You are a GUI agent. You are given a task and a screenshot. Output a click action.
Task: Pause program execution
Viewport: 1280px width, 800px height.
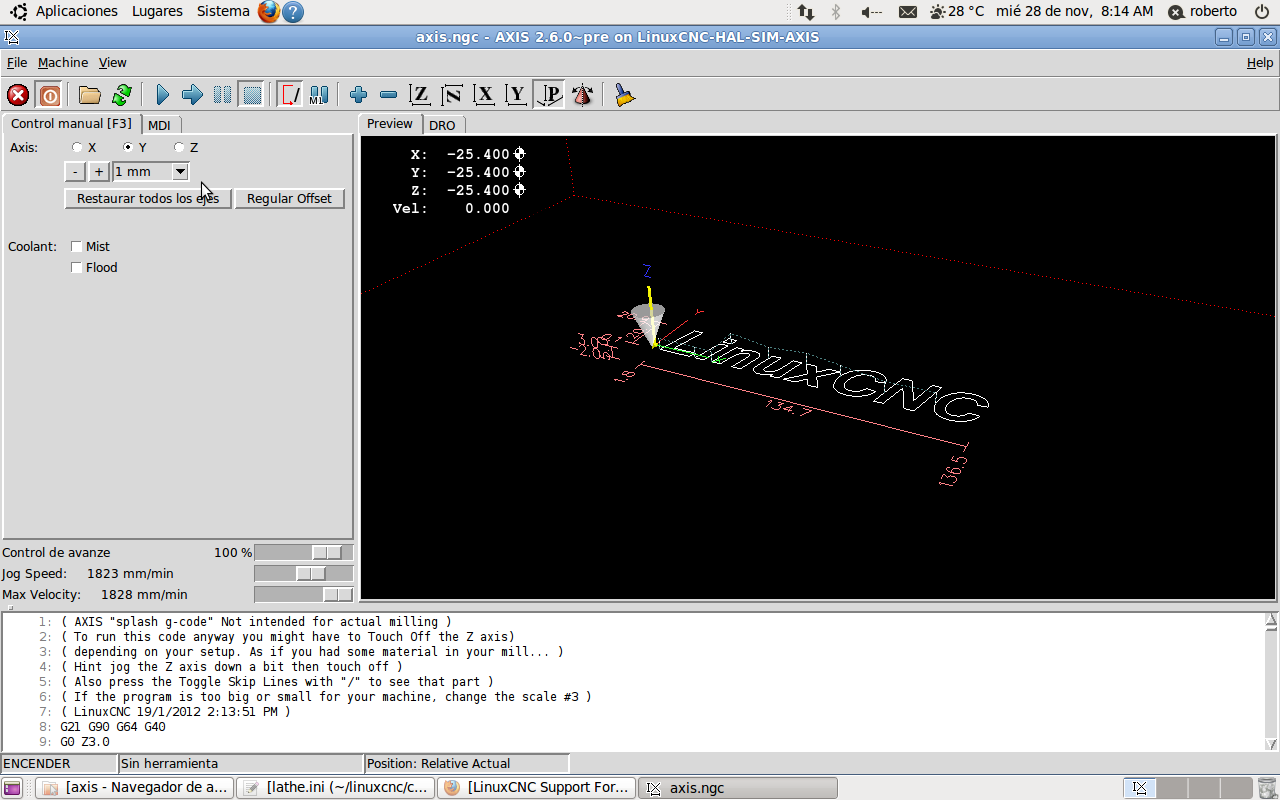pyautogui.click(x=222, y=95)
